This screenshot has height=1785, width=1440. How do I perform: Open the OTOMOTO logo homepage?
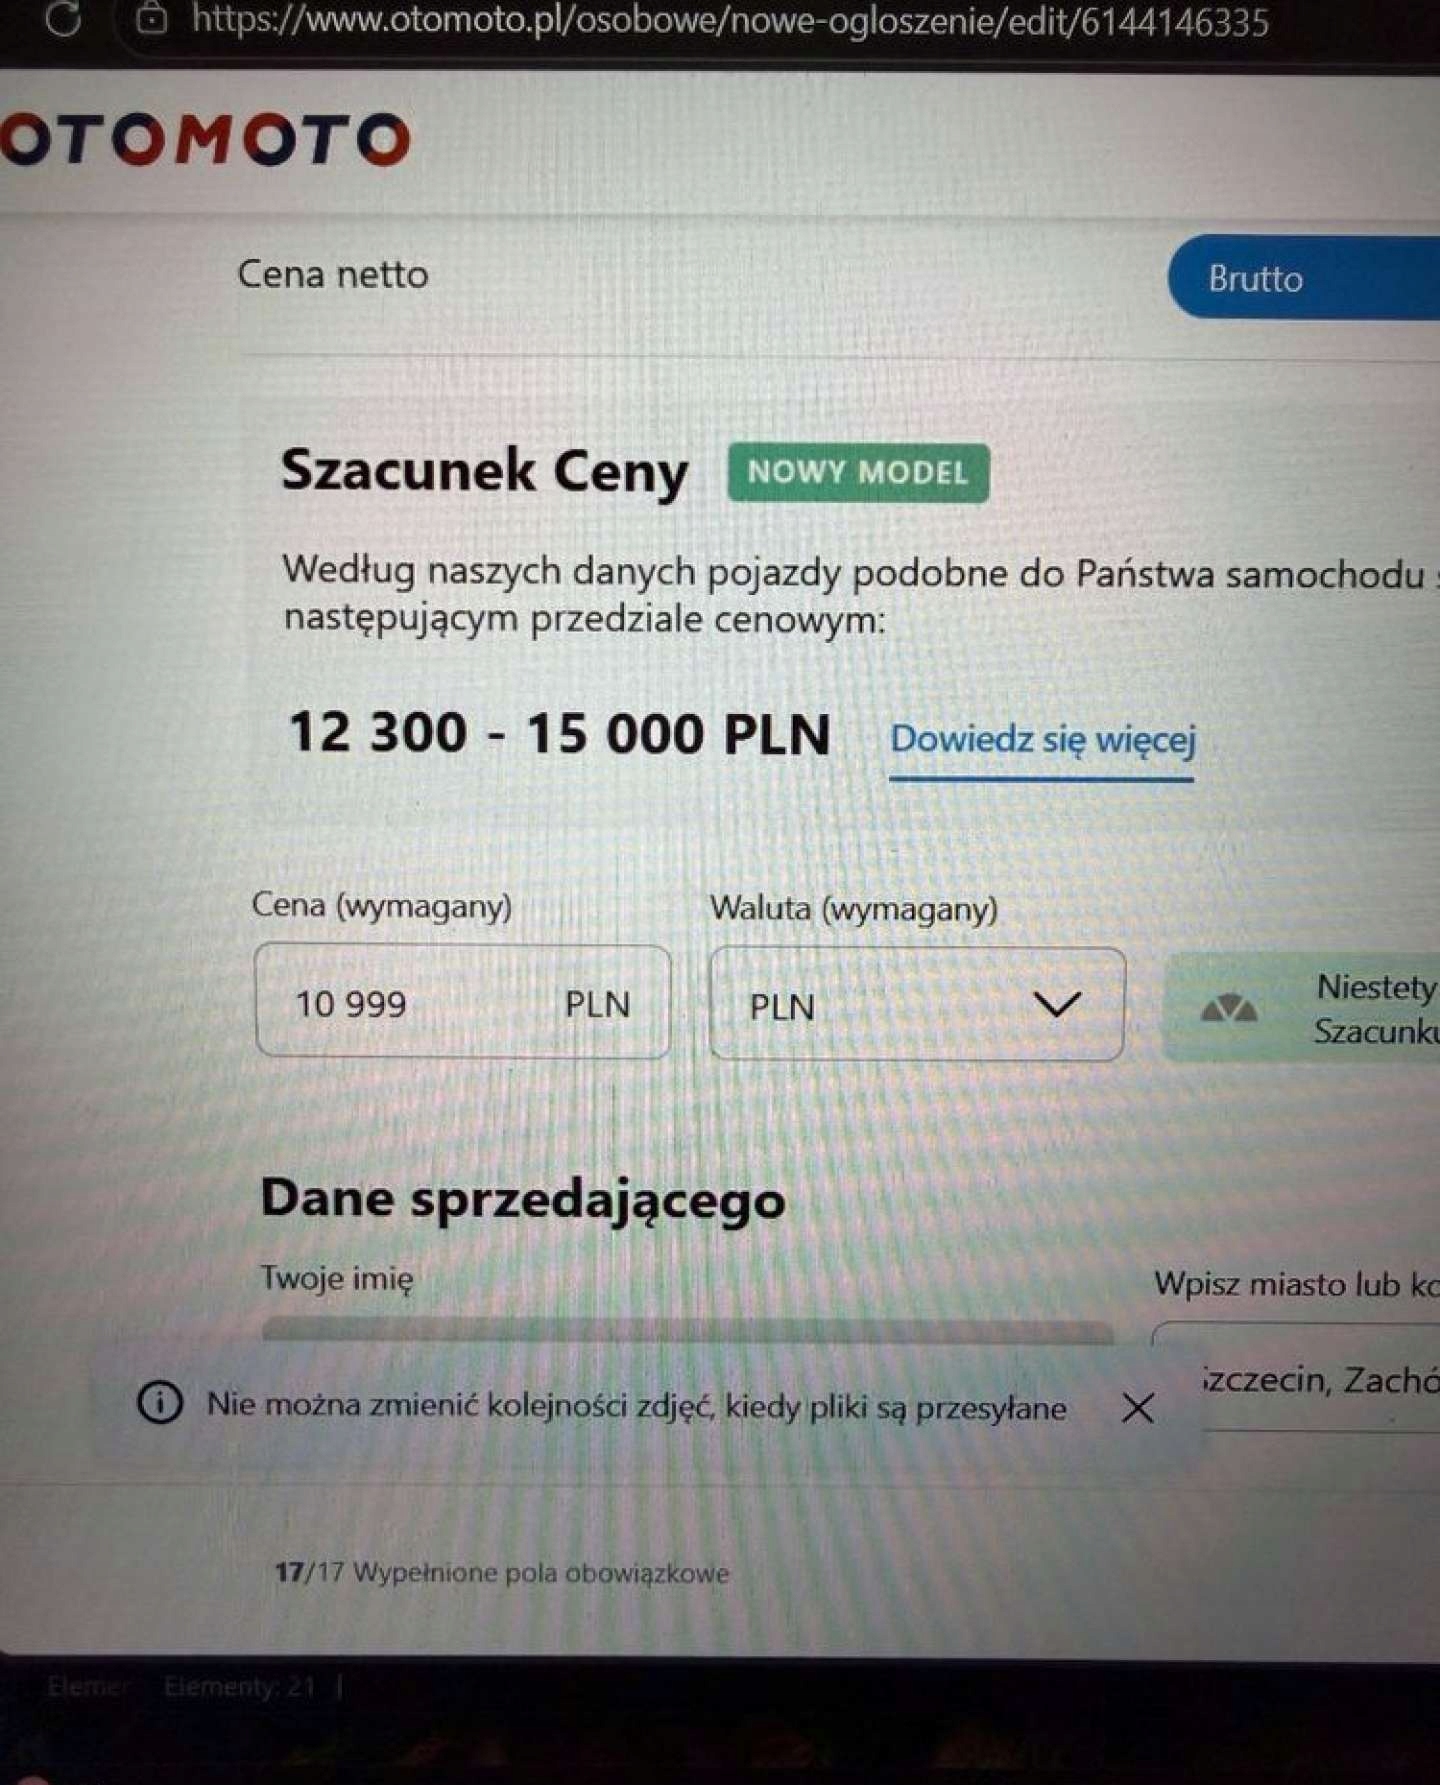tap(206, 139)
